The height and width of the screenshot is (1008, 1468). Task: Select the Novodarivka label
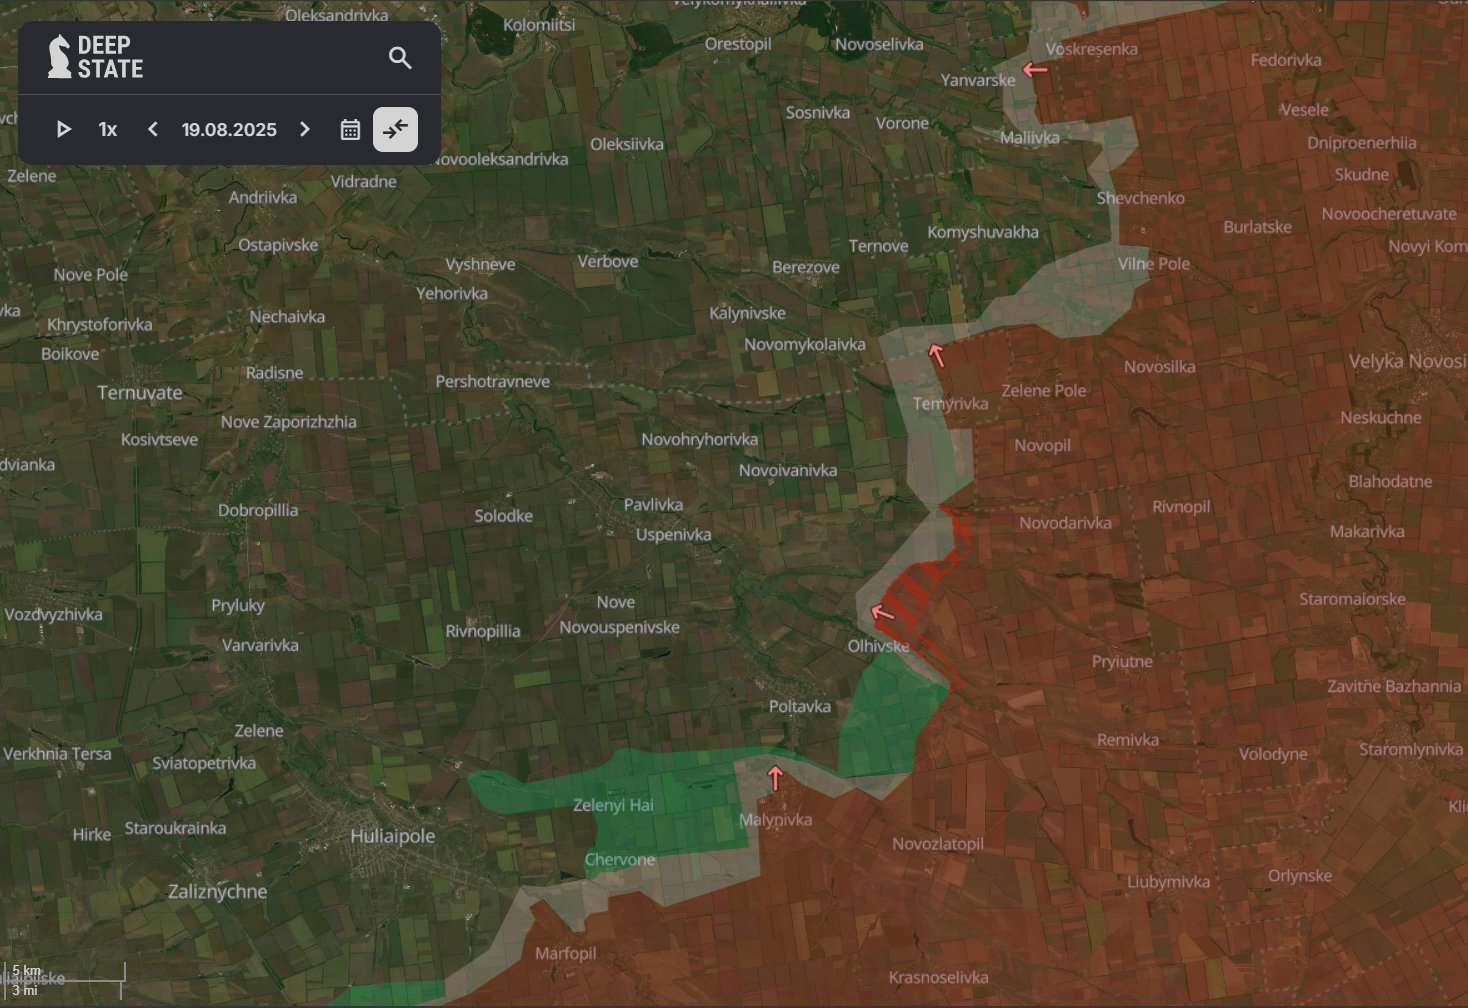pos(1066,523)
